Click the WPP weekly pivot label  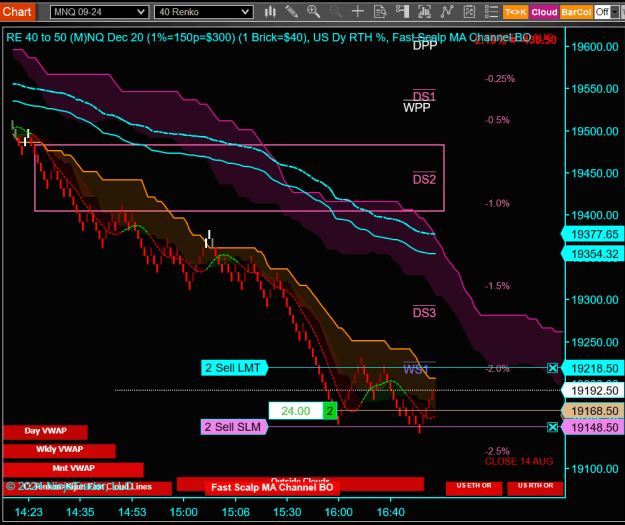417,108
